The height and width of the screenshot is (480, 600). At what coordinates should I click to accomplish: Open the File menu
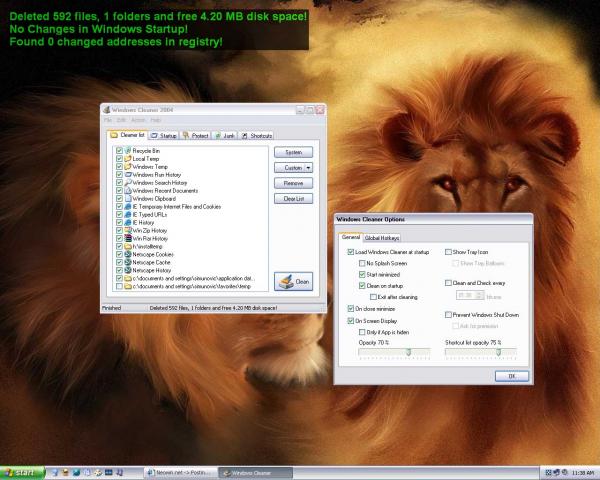point(108,120)
